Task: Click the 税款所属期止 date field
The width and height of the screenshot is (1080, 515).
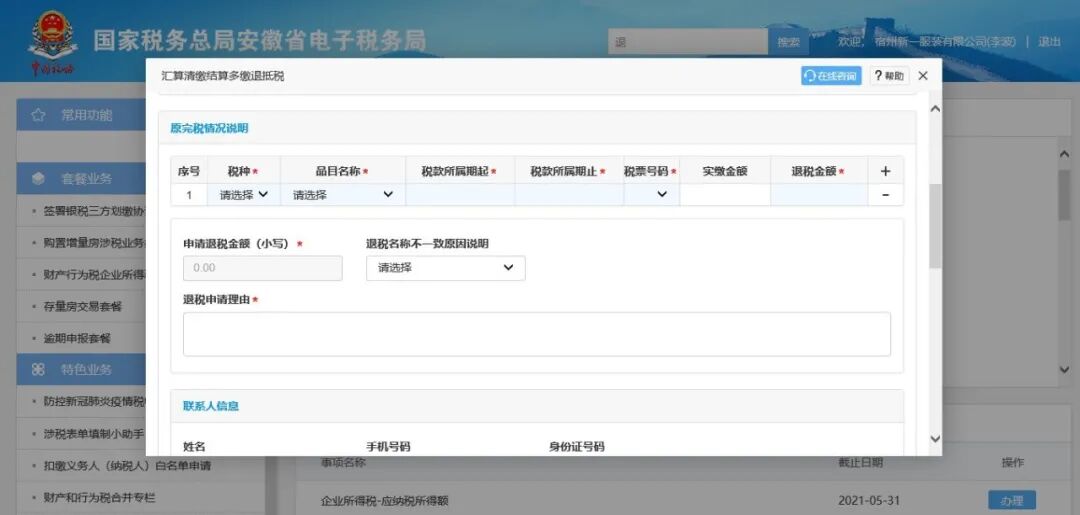Action: click(x=569, y=195)
